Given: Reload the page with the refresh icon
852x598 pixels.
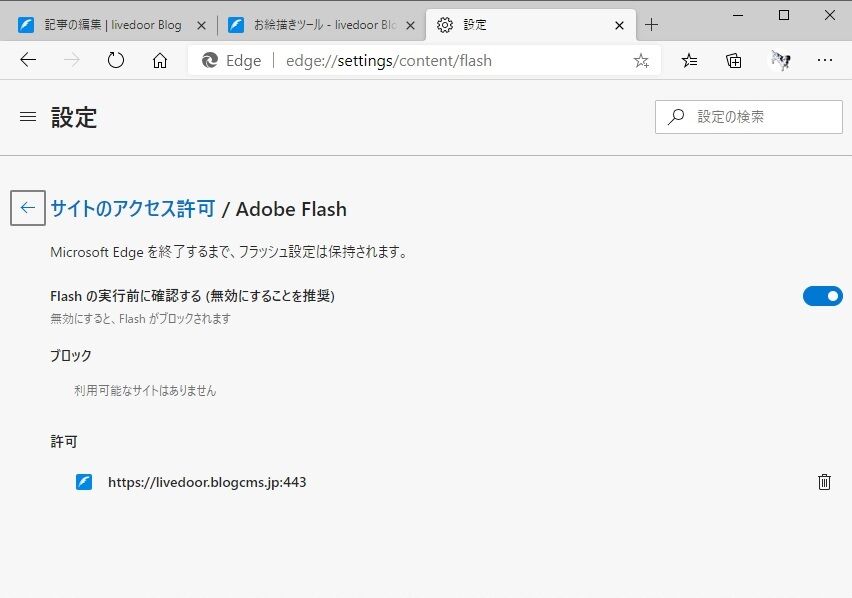Looking at the screenshot, I should [116, 60].
